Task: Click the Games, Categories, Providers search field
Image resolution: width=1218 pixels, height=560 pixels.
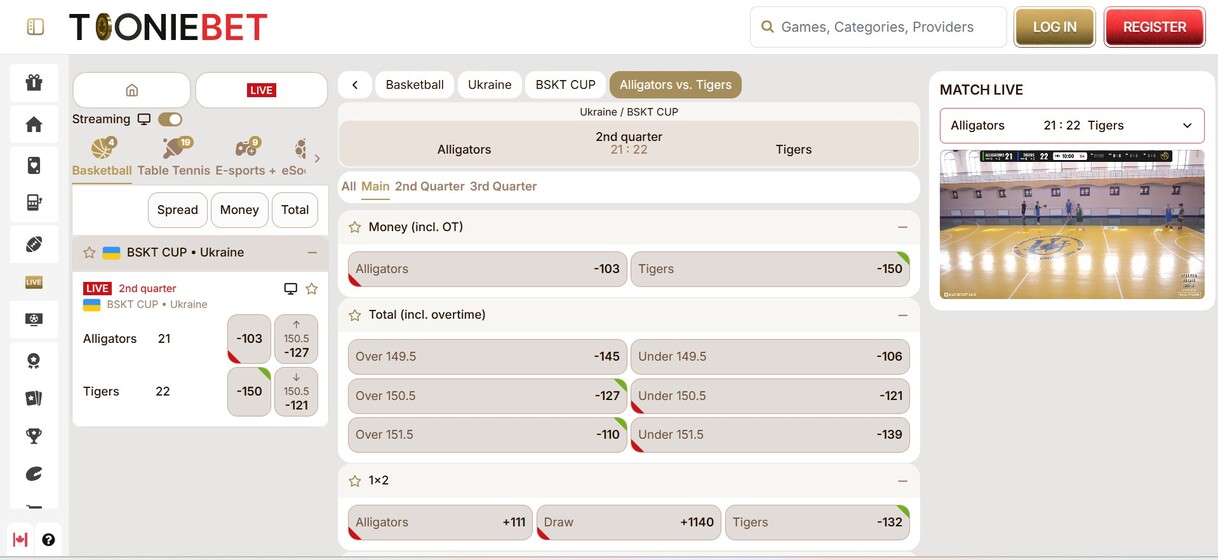Action: (x=878, y=27)
